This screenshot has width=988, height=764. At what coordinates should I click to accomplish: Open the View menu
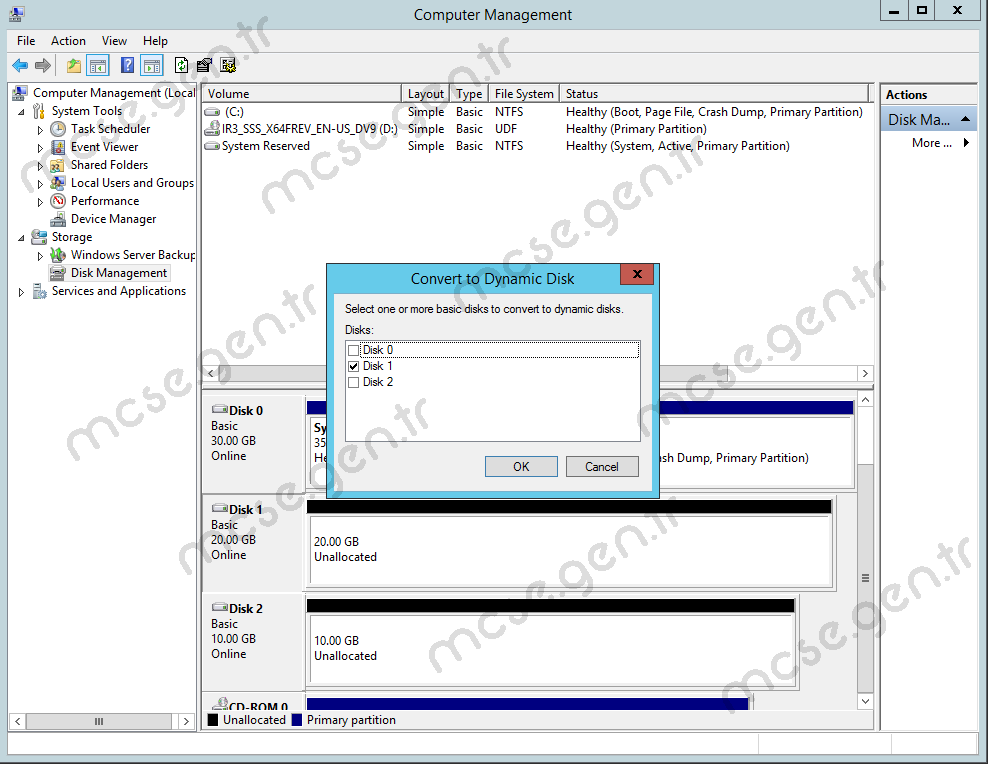tap(114, 41)
